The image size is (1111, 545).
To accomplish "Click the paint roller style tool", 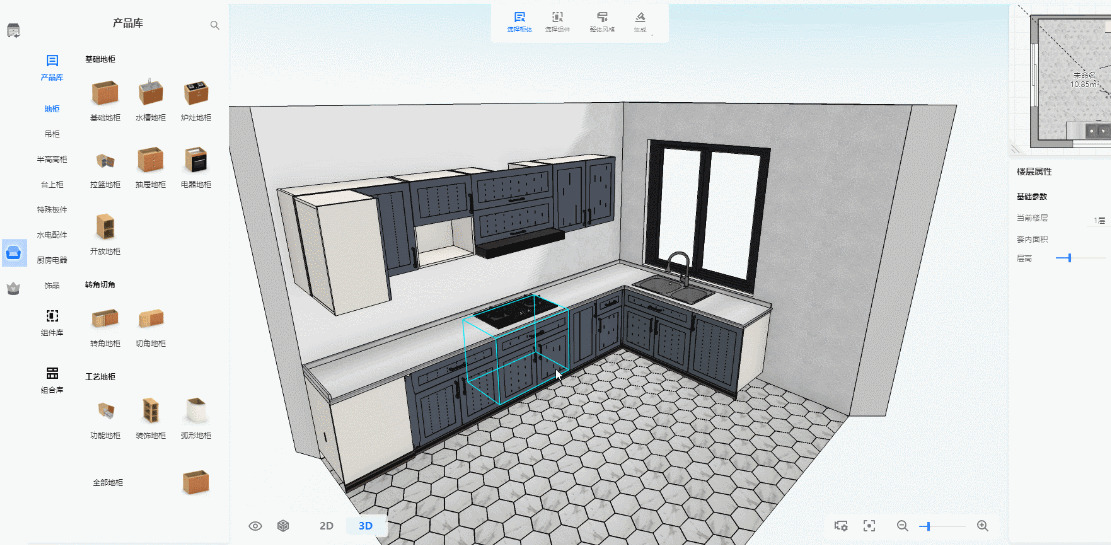I will [602, 22].
